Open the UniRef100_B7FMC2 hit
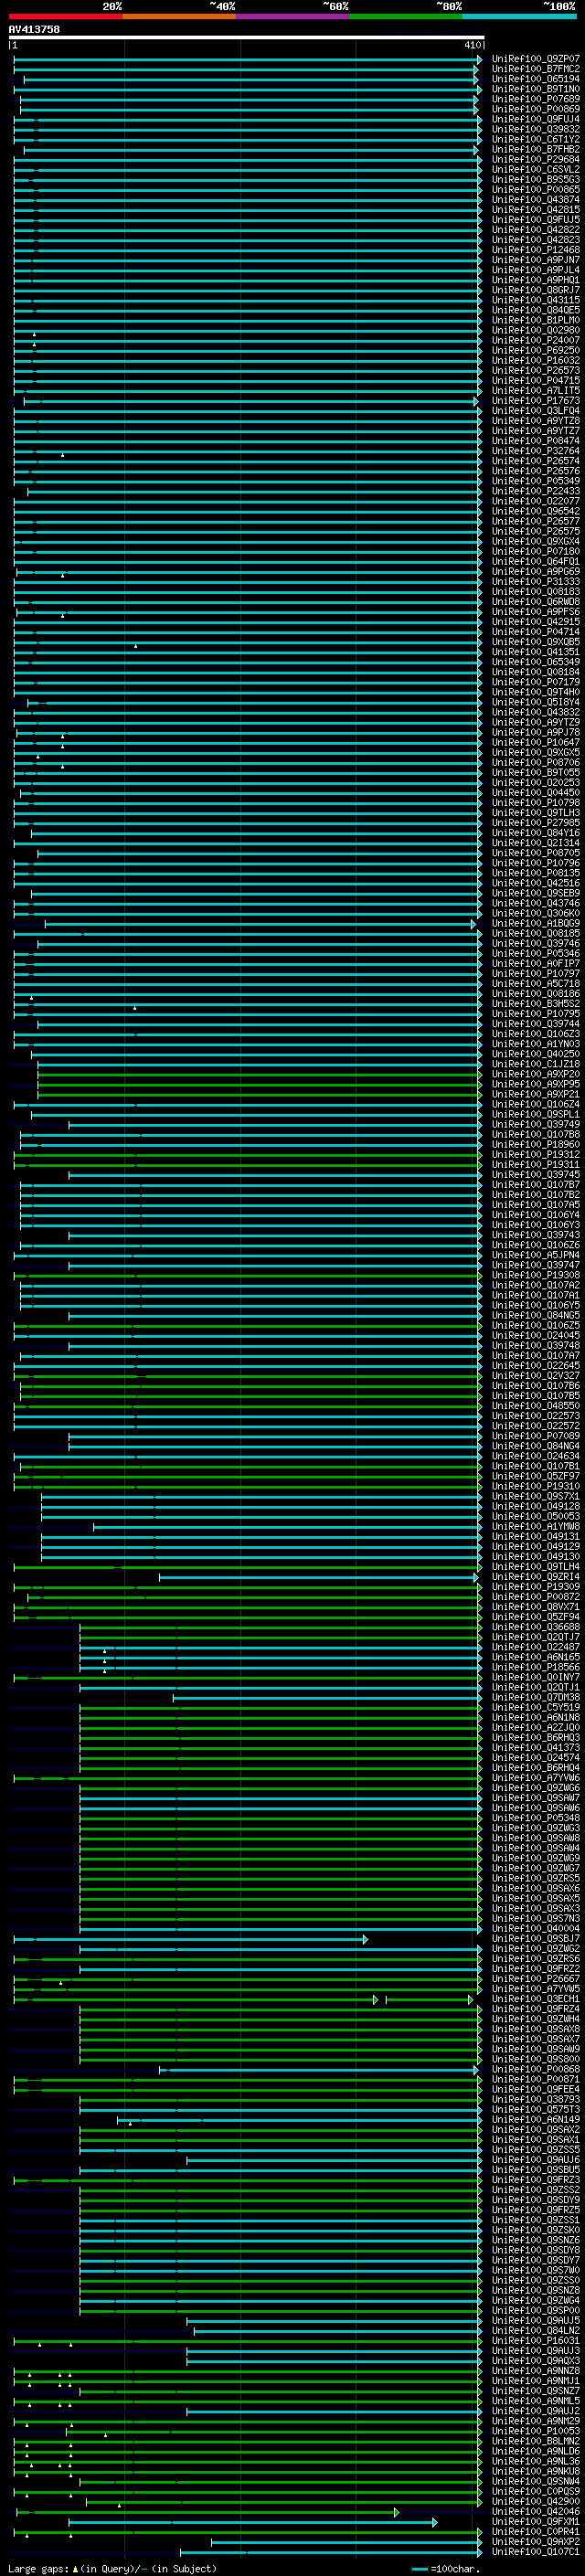The height and width of the screenshot is (2576, 585). [x=535, y=69]
